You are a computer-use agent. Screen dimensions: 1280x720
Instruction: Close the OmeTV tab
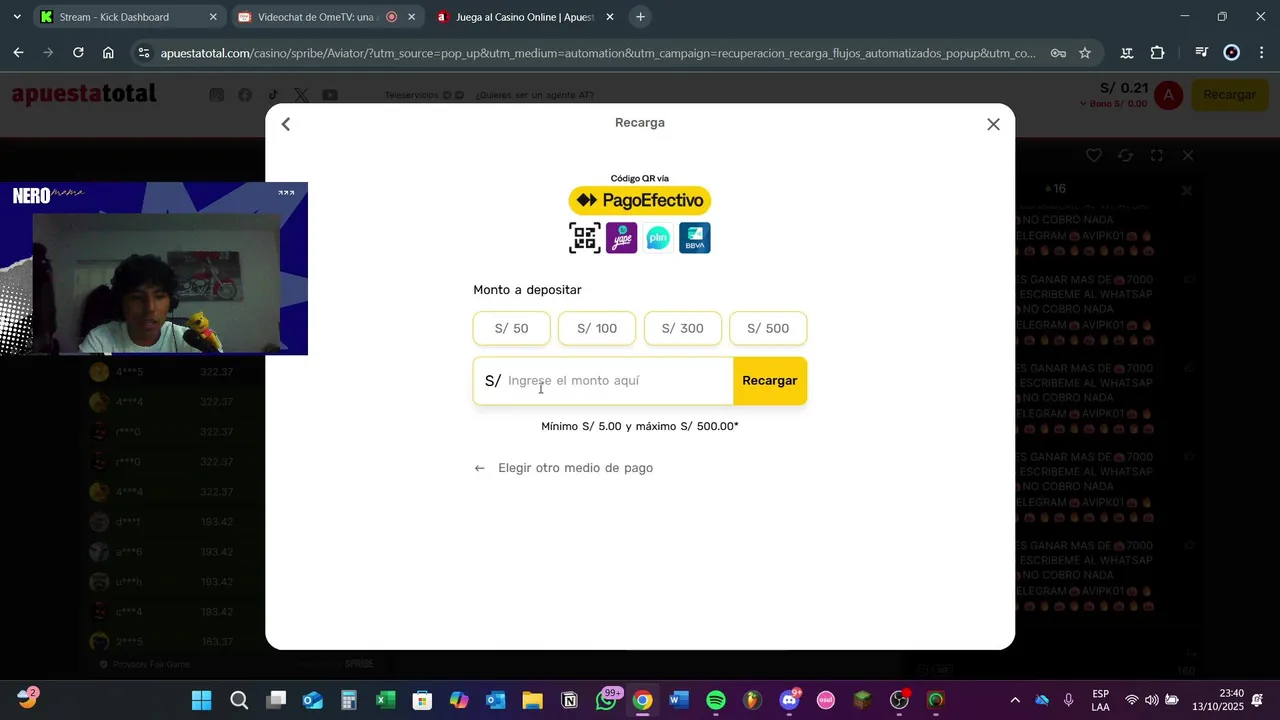coord(411,17)
